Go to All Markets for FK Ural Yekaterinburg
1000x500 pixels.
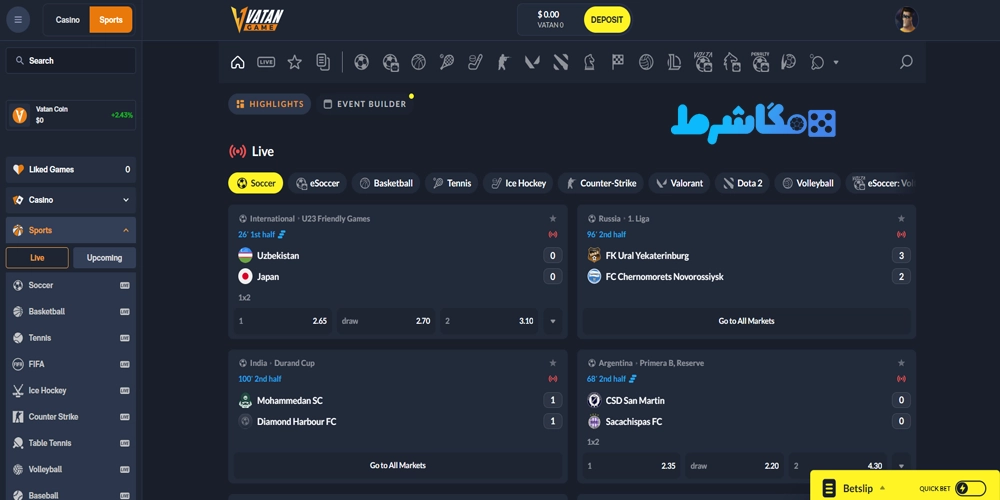[x=746, y=321]
